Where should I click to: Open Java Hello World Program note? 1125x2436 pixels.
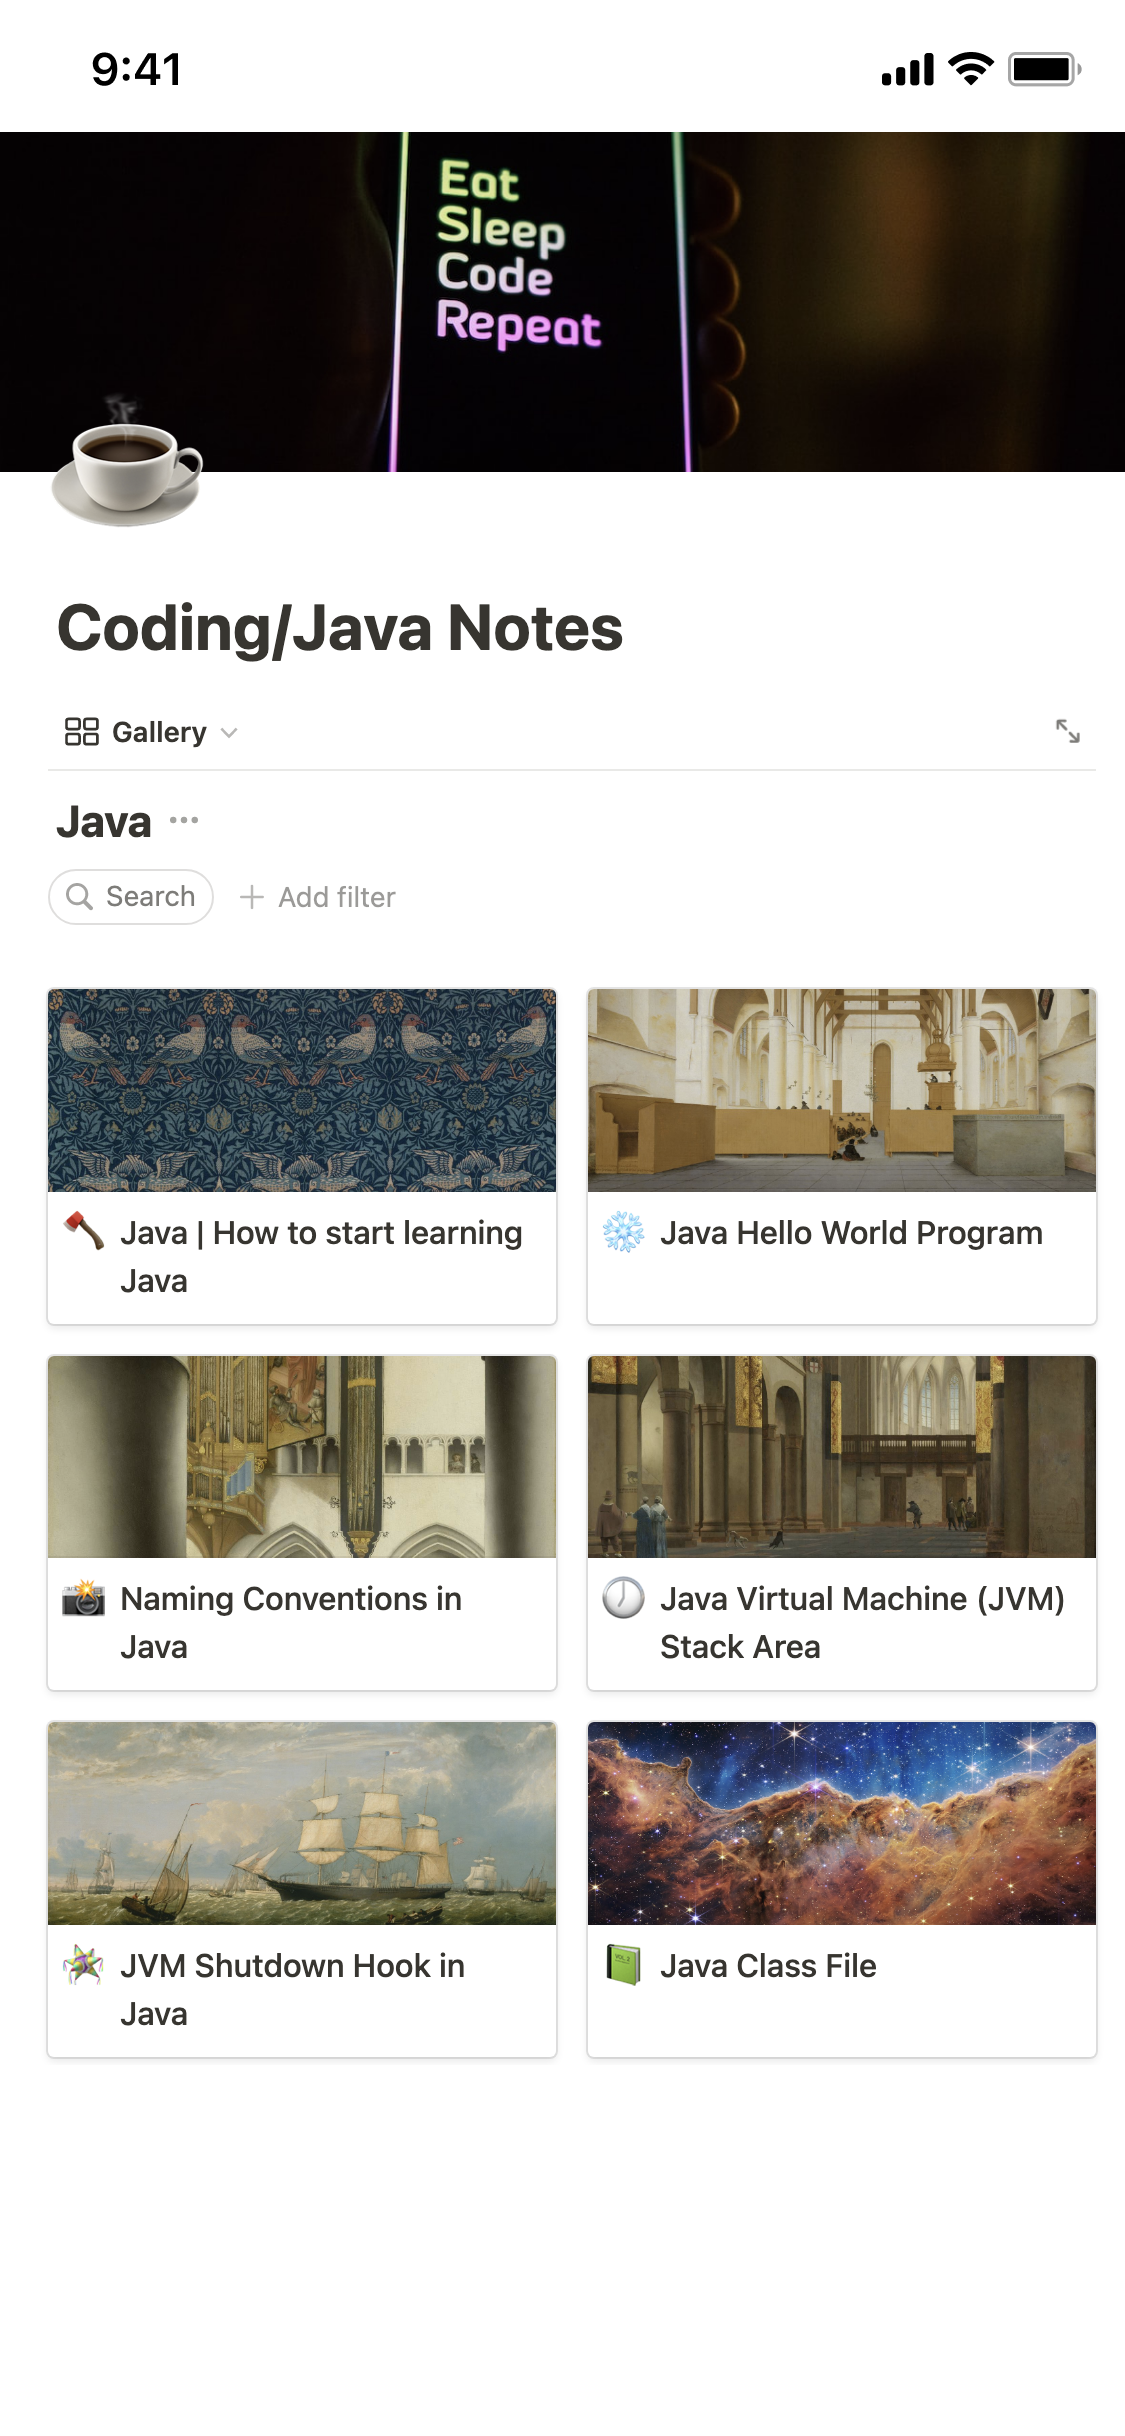coord(851,1233)
